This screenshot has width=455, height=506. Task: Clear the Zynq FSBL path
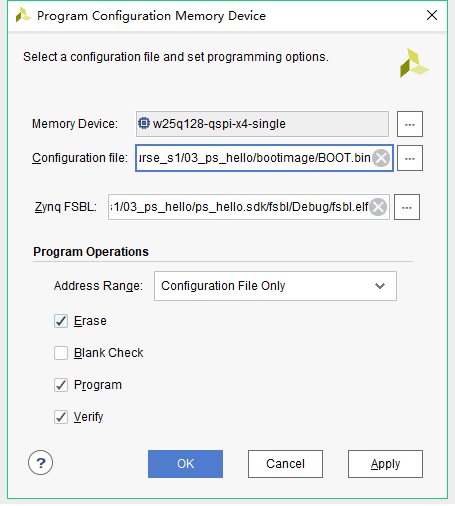click(378, 207)
